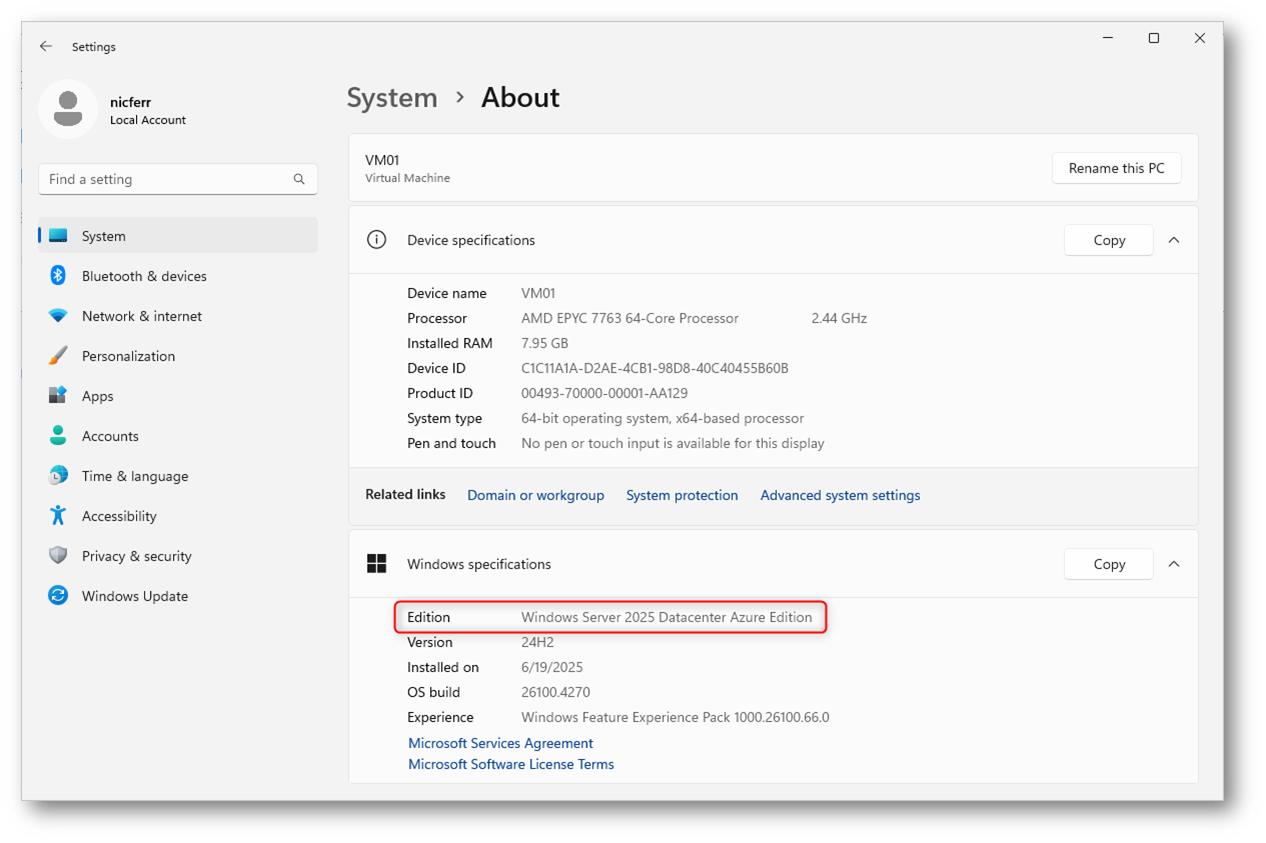This screenshot has width=1266, height=843.
Task: Click the Personalization paintbrush icon
Action: 58,356
